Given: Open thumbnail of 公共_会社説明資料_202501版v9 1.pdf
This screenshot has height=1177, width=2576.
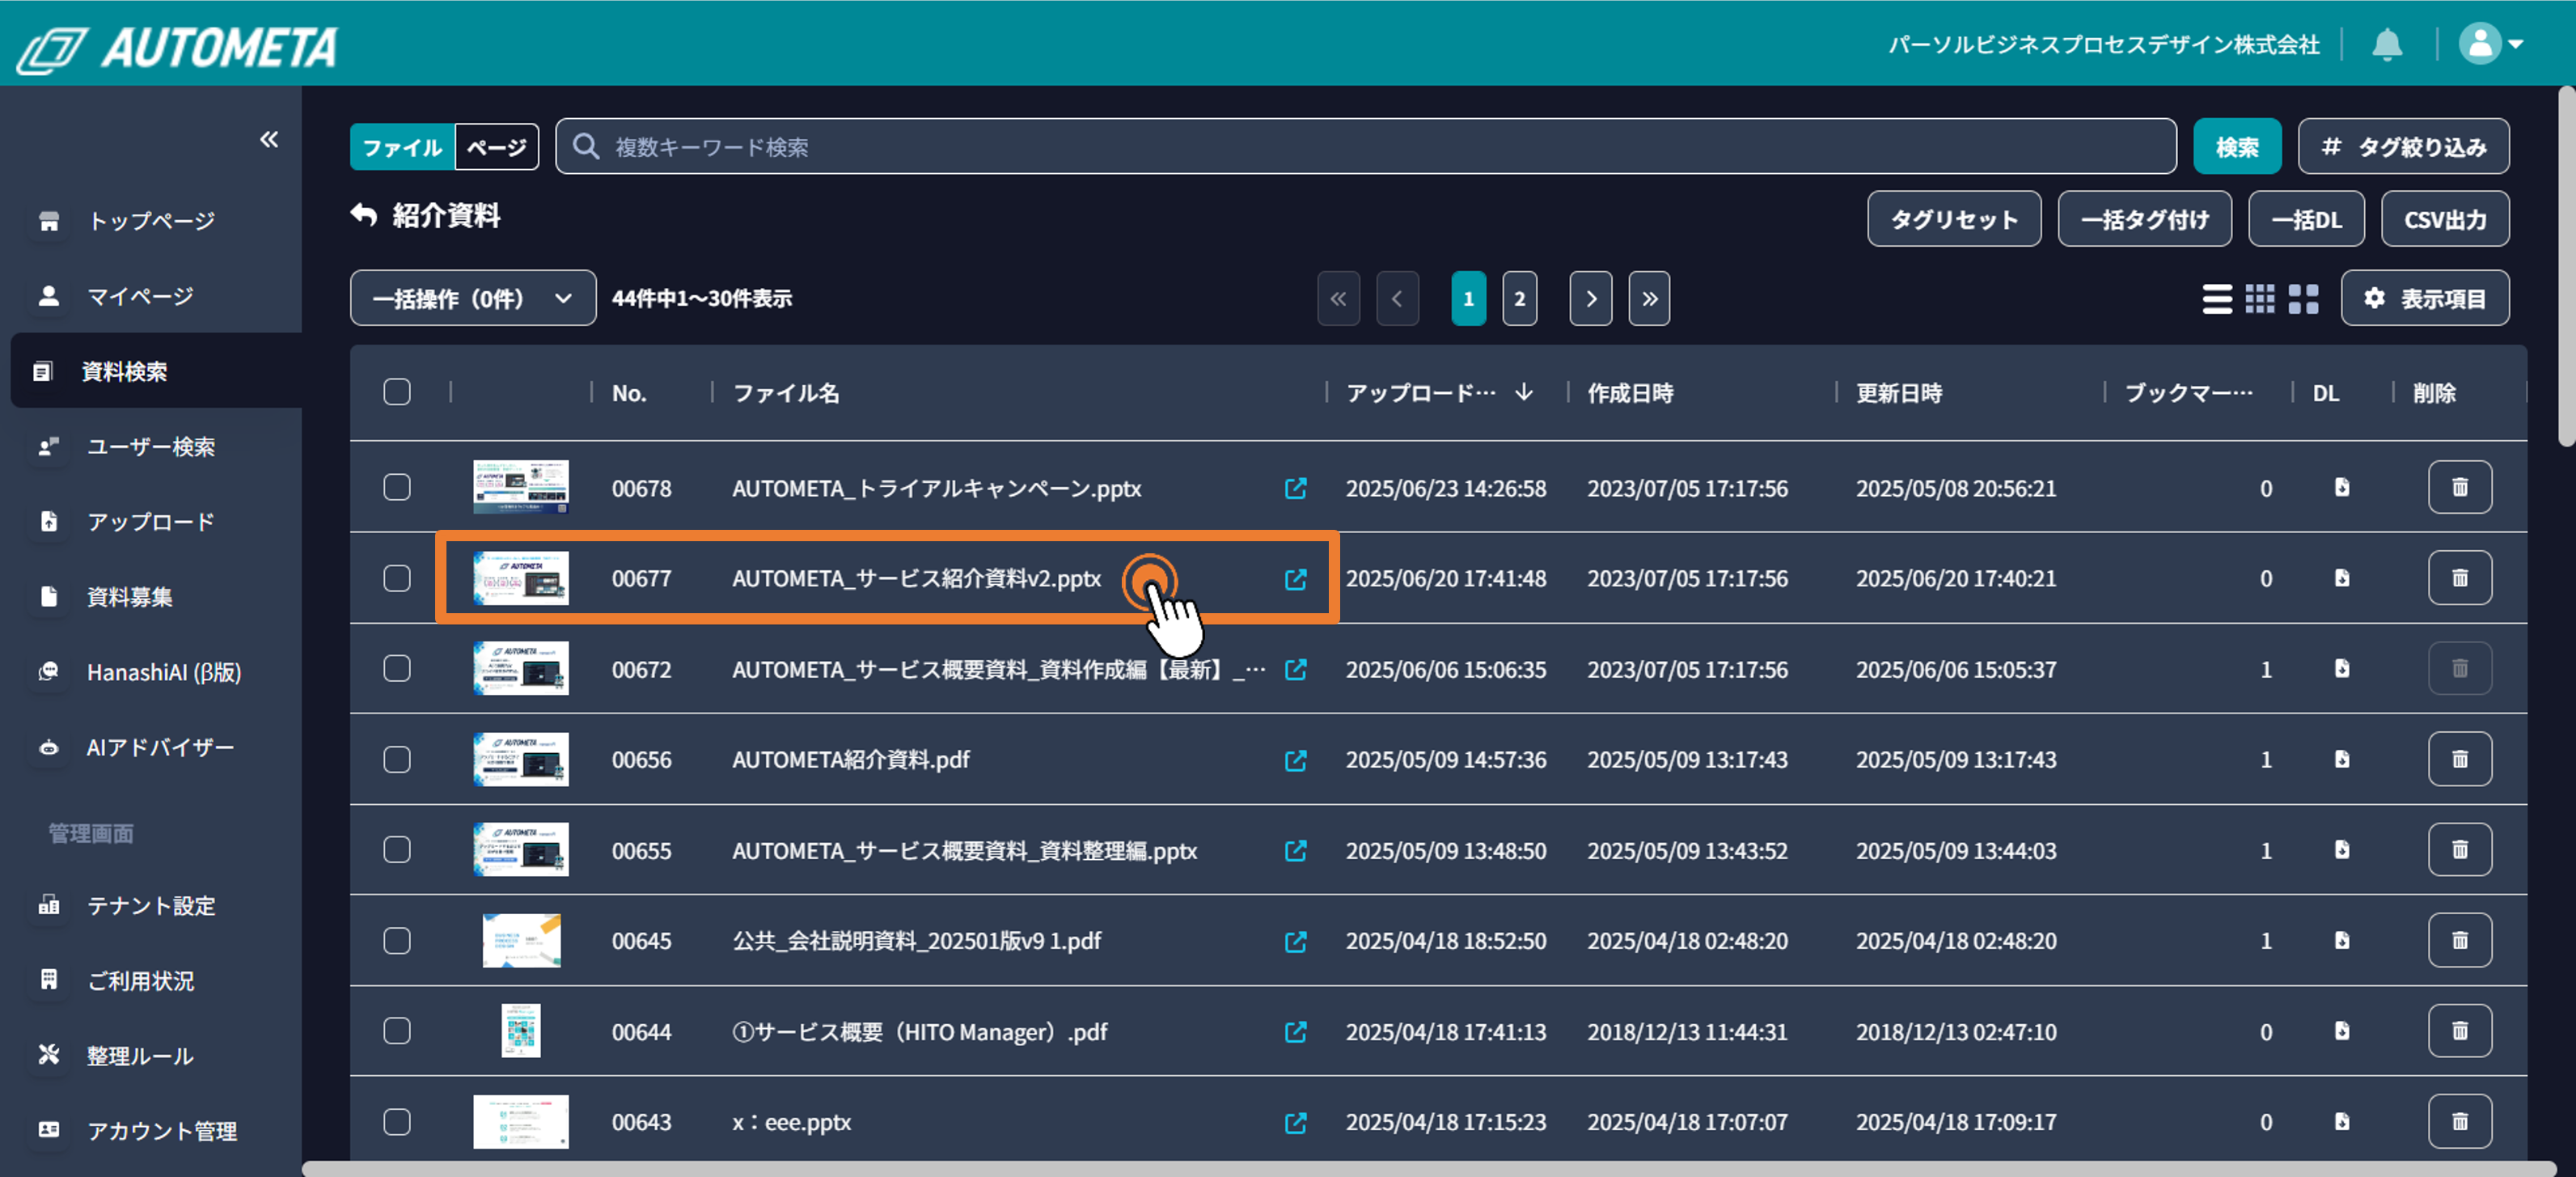Looking at the screenshot, I should 520,940.
